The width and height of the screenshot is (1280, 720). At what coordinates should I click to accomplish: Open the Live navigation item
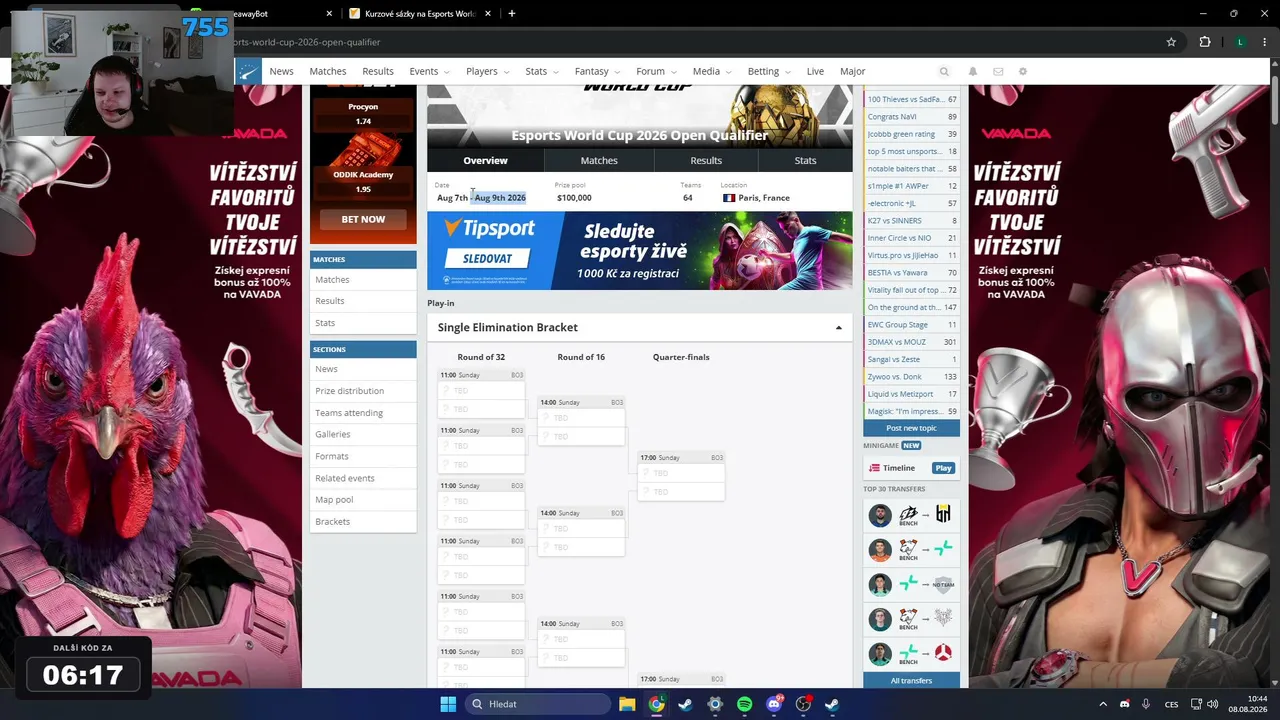click(x=815, y=72)
